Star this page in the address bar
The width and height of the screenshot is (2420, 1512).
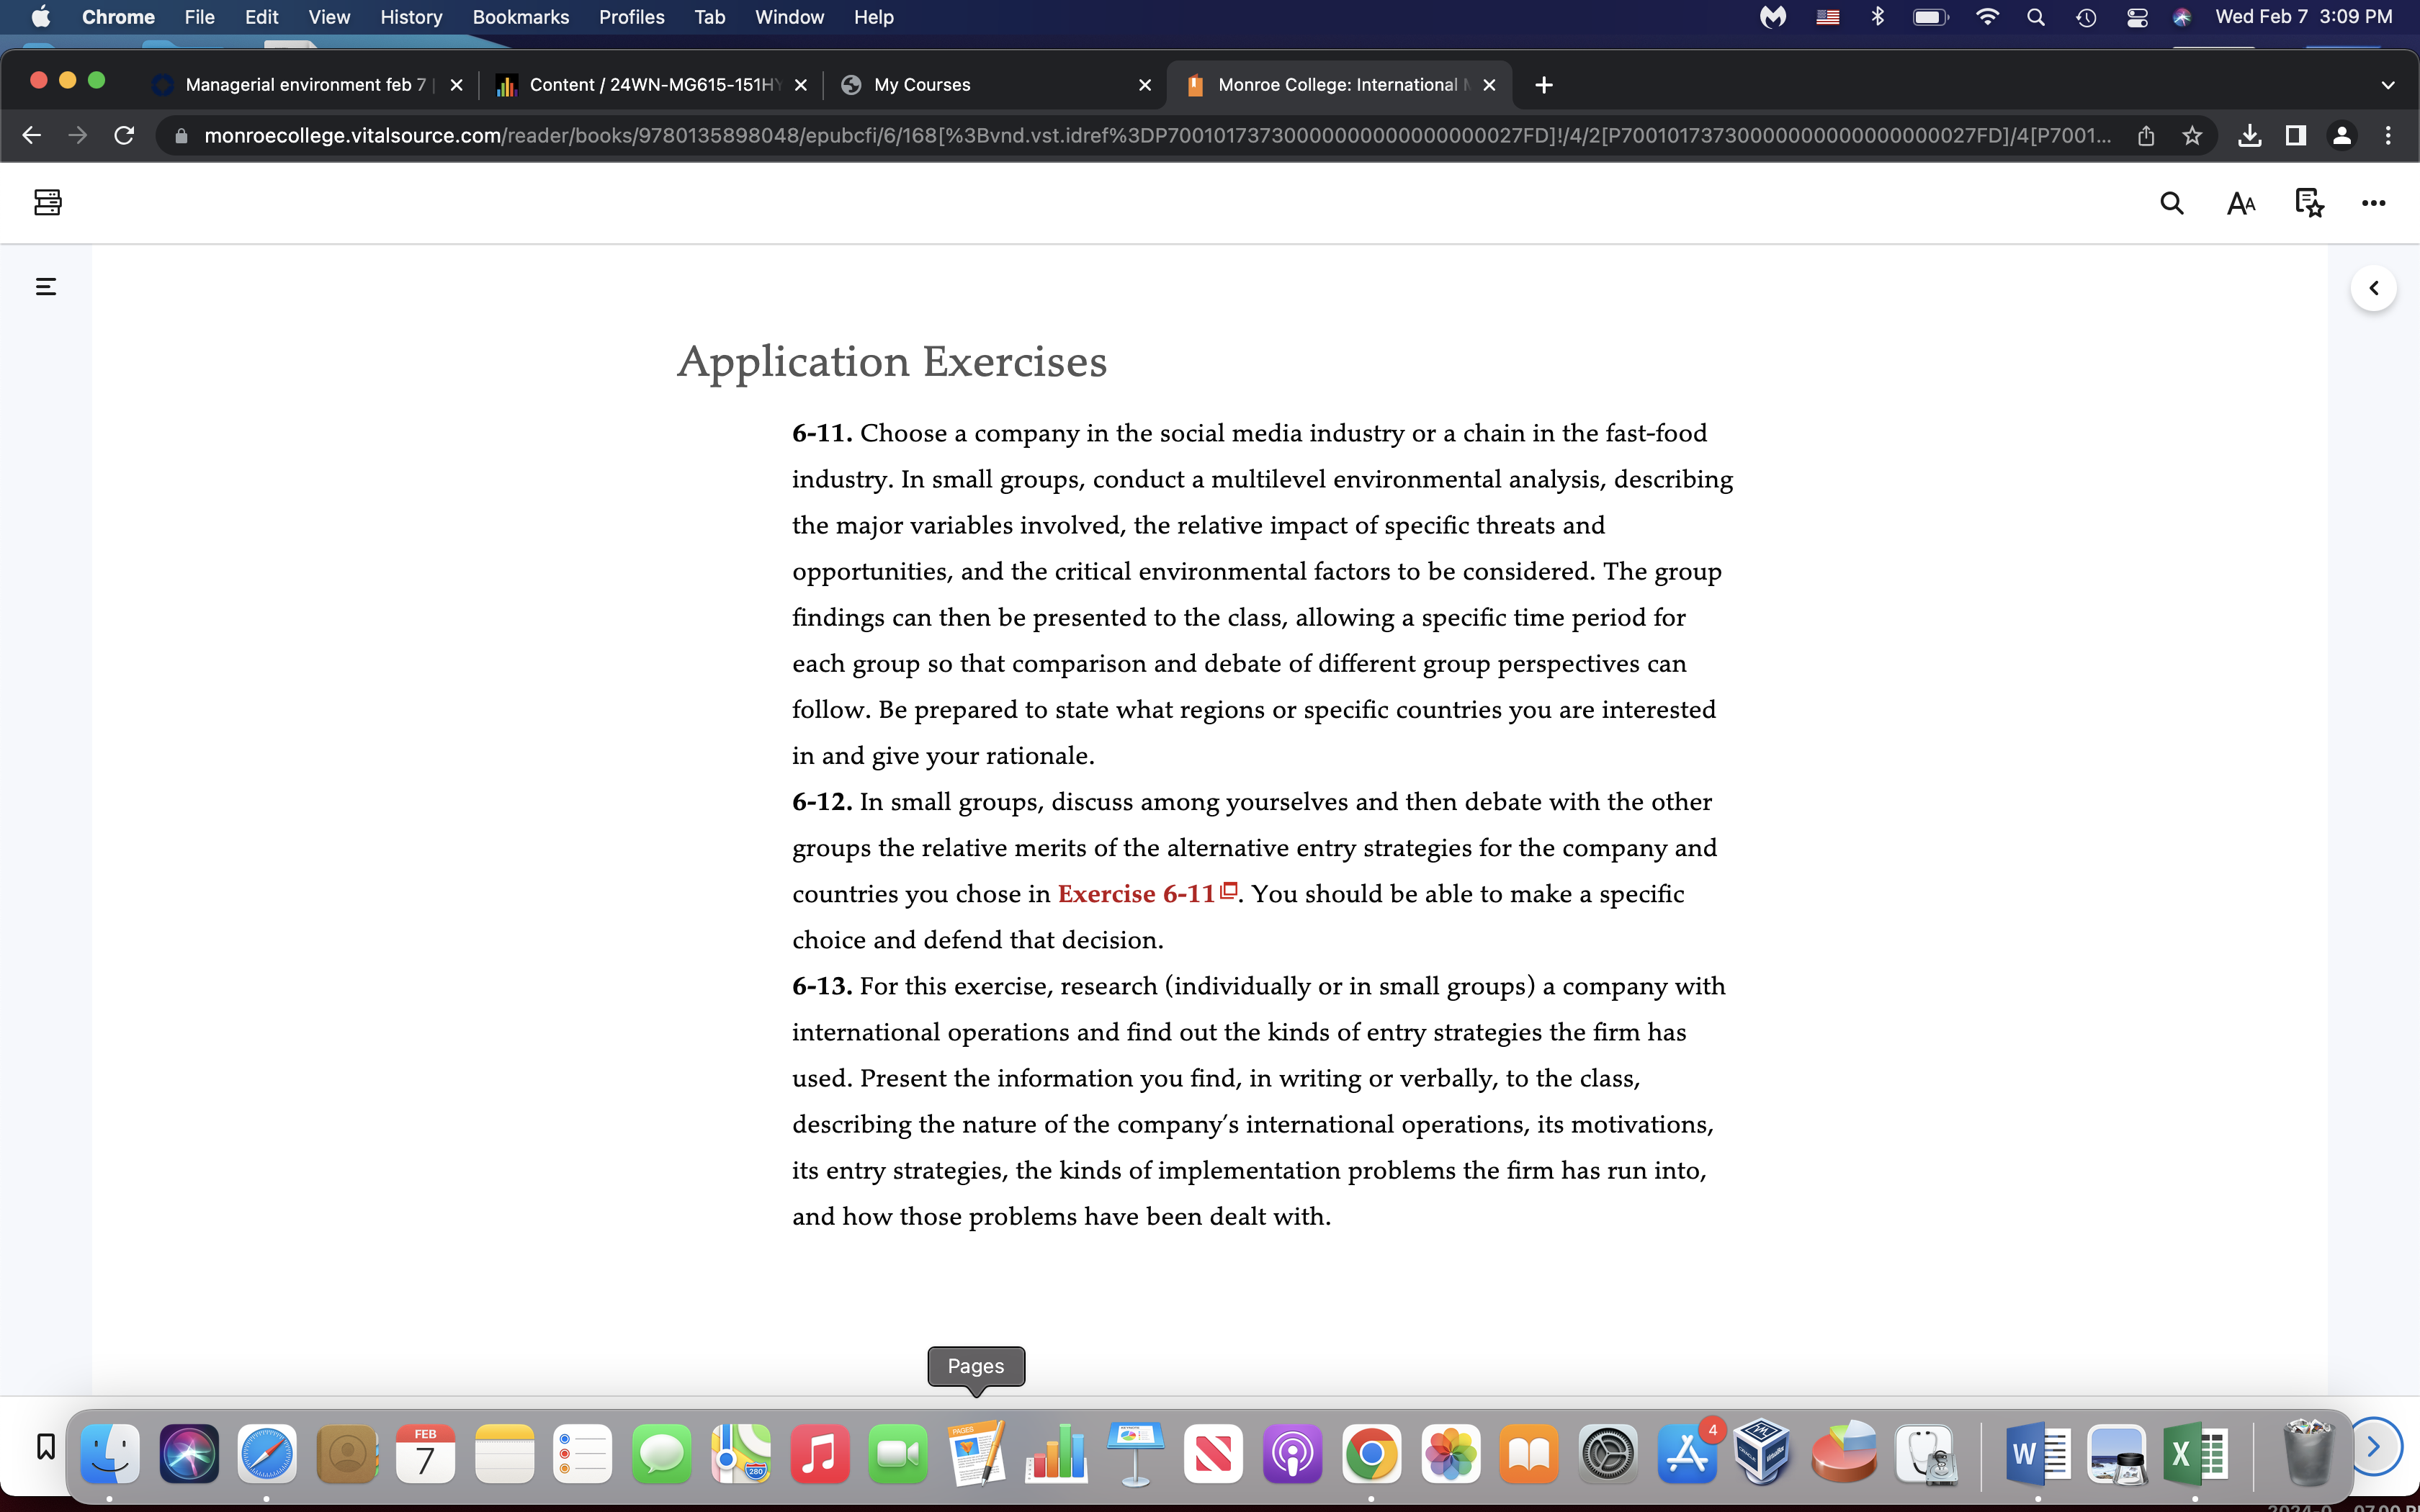2192,135
